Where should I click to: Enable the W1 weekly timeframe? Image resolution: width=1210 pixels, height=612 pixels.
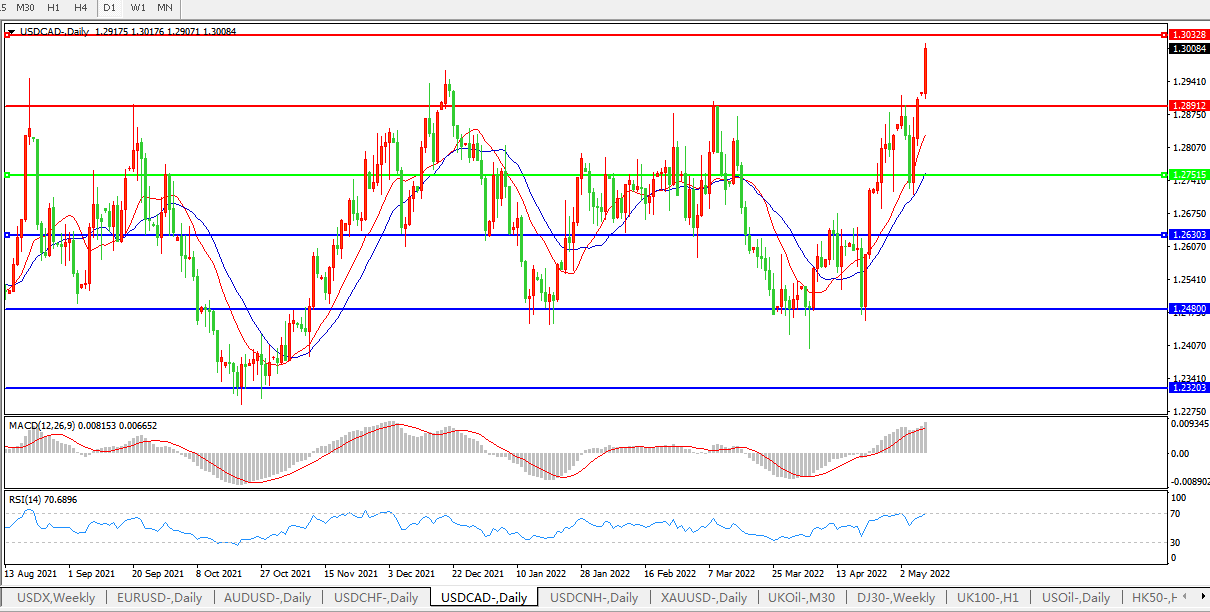138,8
